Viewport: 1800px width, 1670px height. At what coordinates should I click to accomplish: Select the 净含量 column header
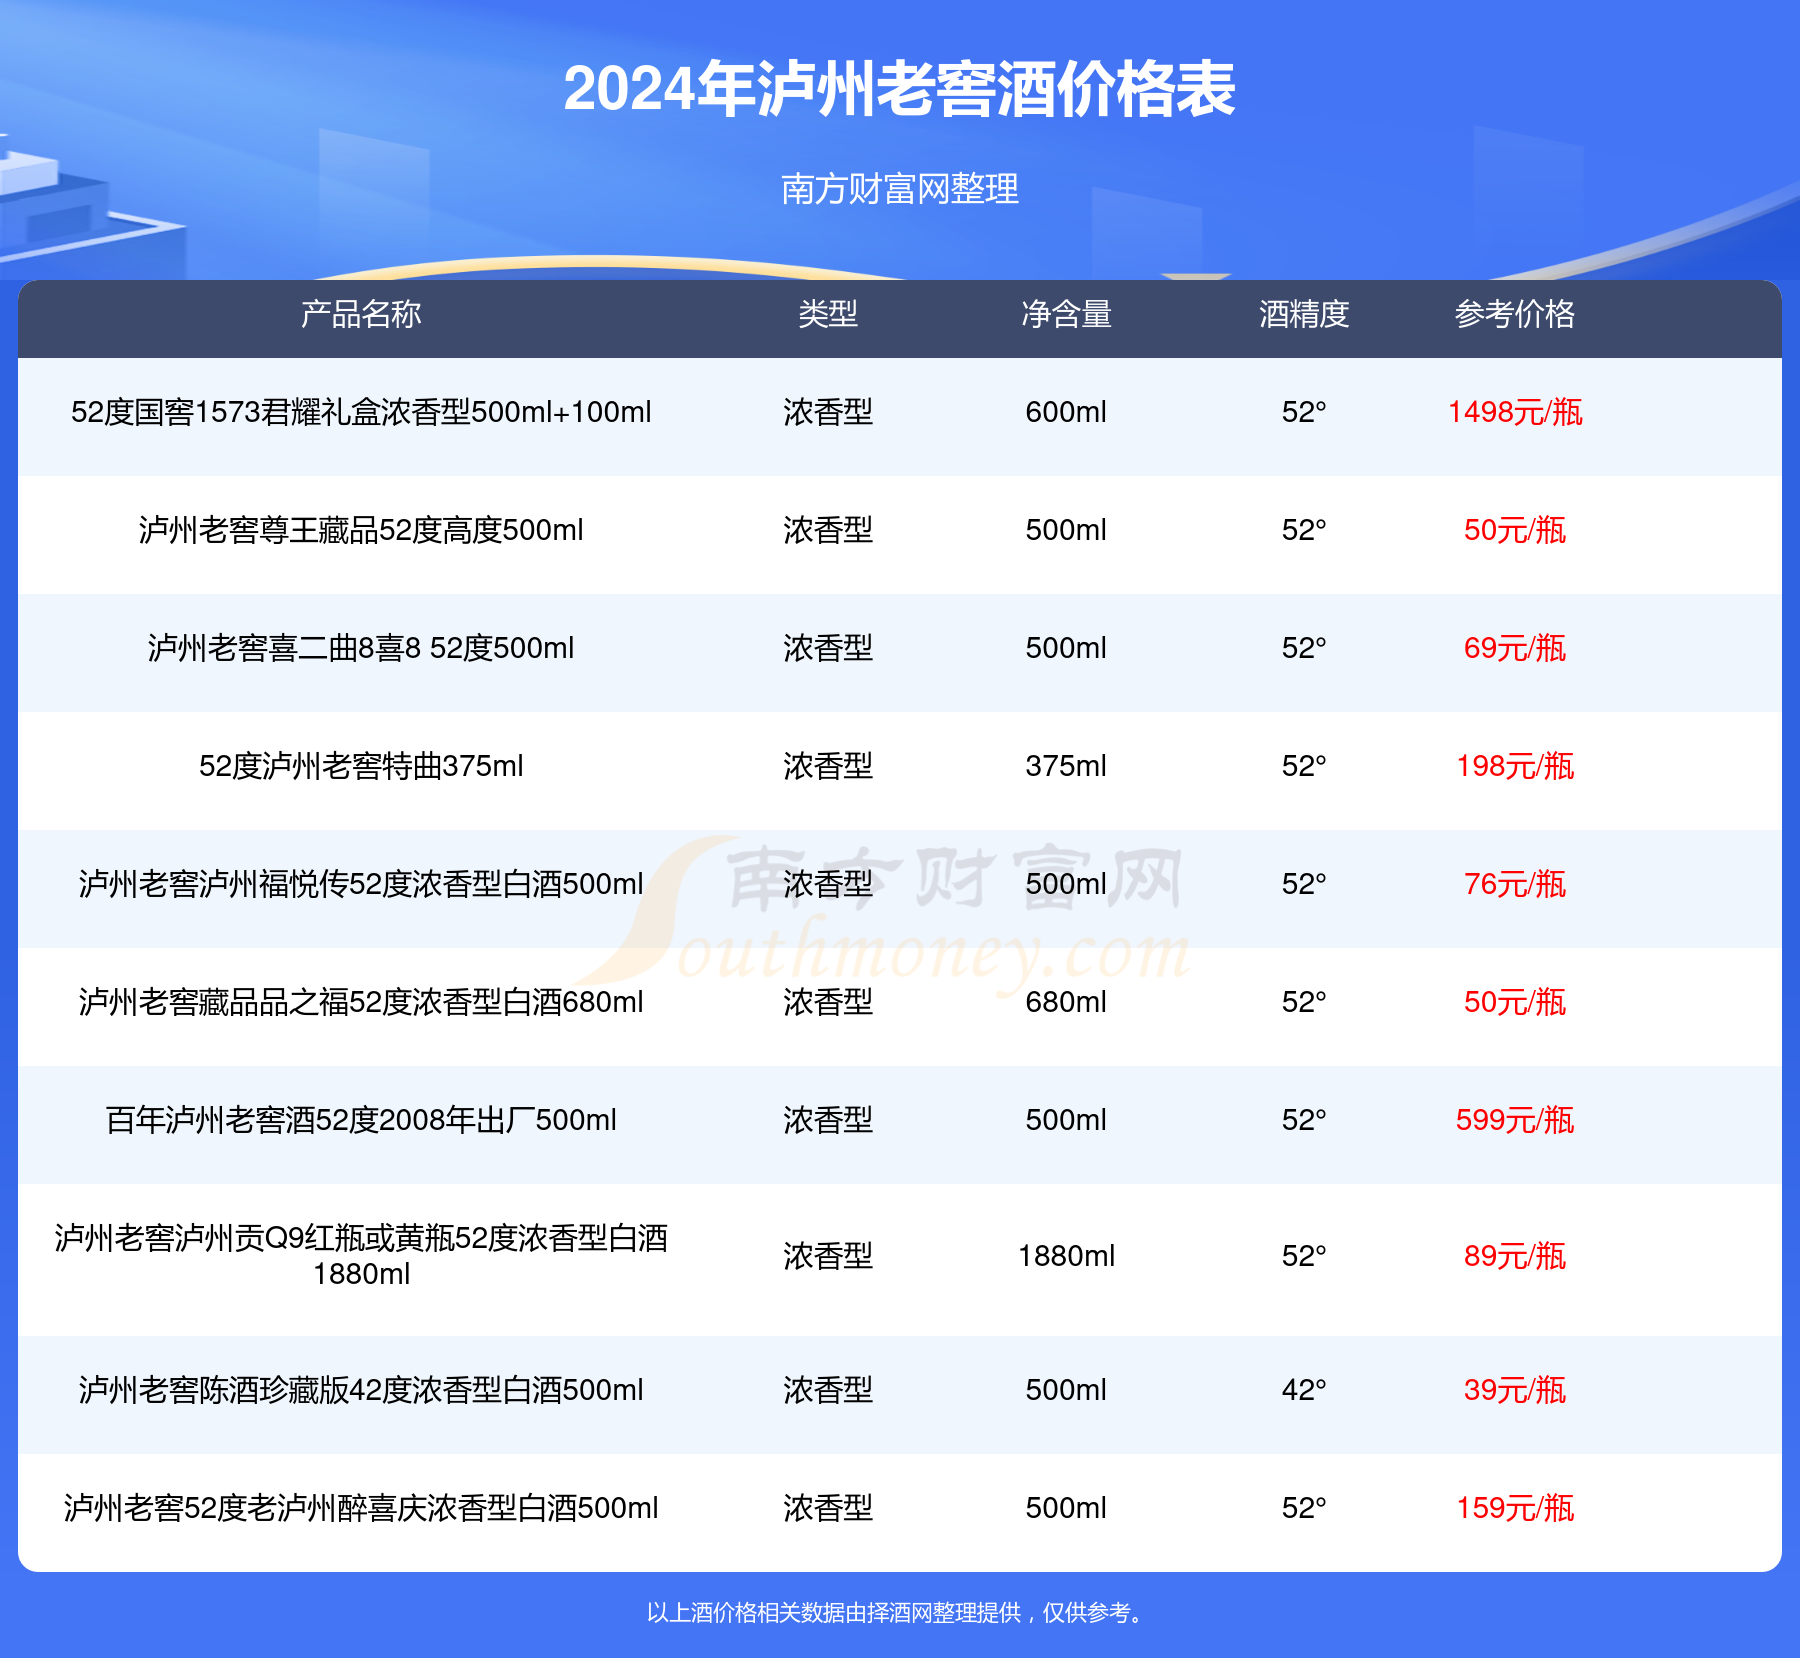pos(1066,314)
